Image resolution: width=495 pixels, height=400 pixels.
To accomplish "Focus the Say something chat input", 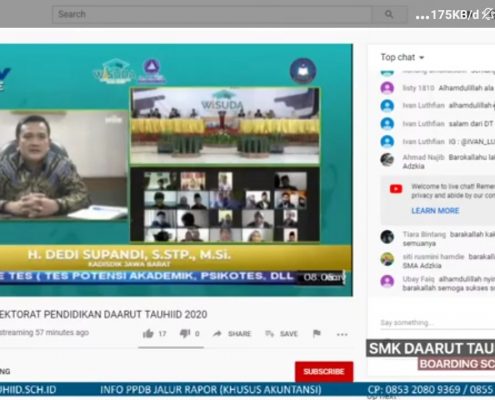I will pyautogui.click(x=437, y=323).
